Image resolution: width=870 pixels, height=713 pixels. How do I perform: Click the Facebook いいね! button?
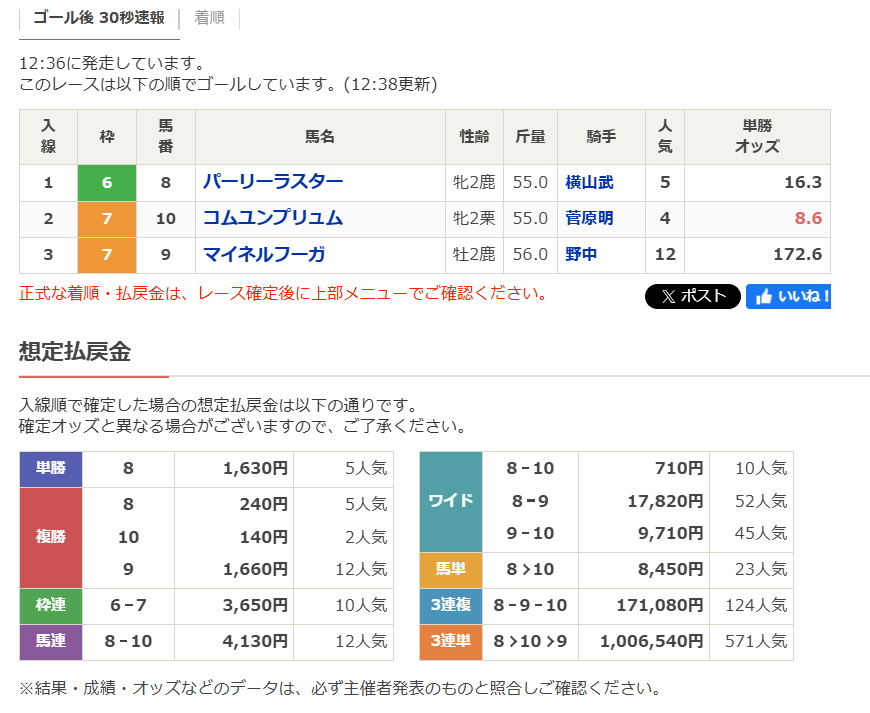[788, 296]
